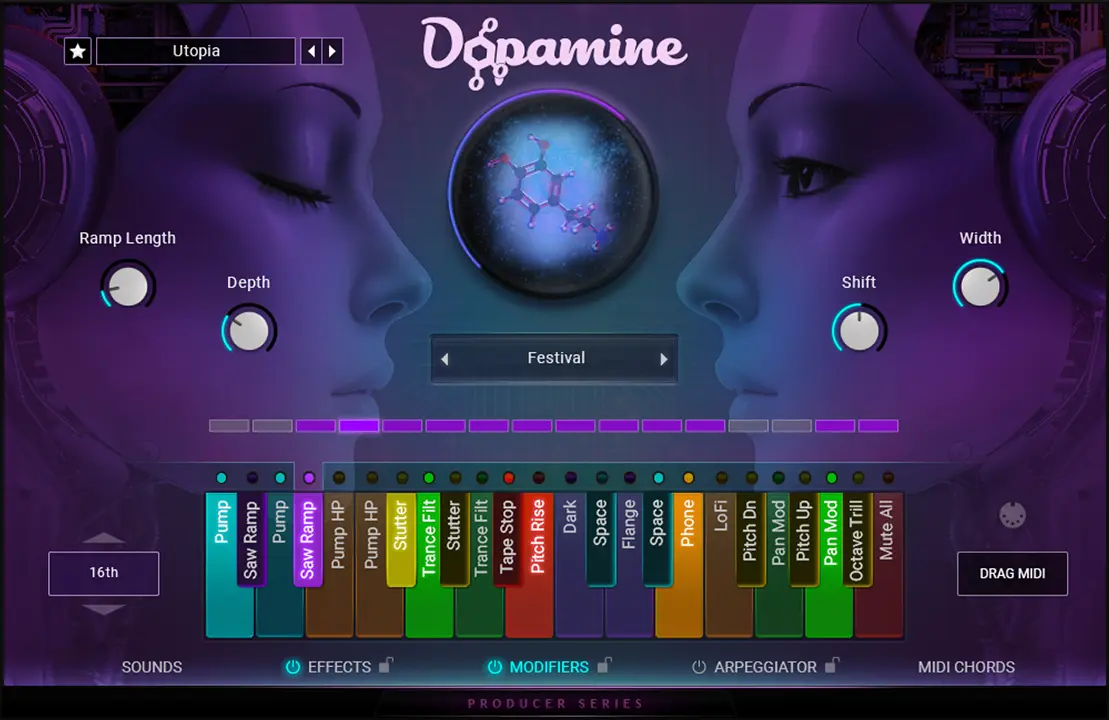Click the lock icon beside MODIFIERS
Viewport: 1109px width, 720px height.
click(604, 666)
